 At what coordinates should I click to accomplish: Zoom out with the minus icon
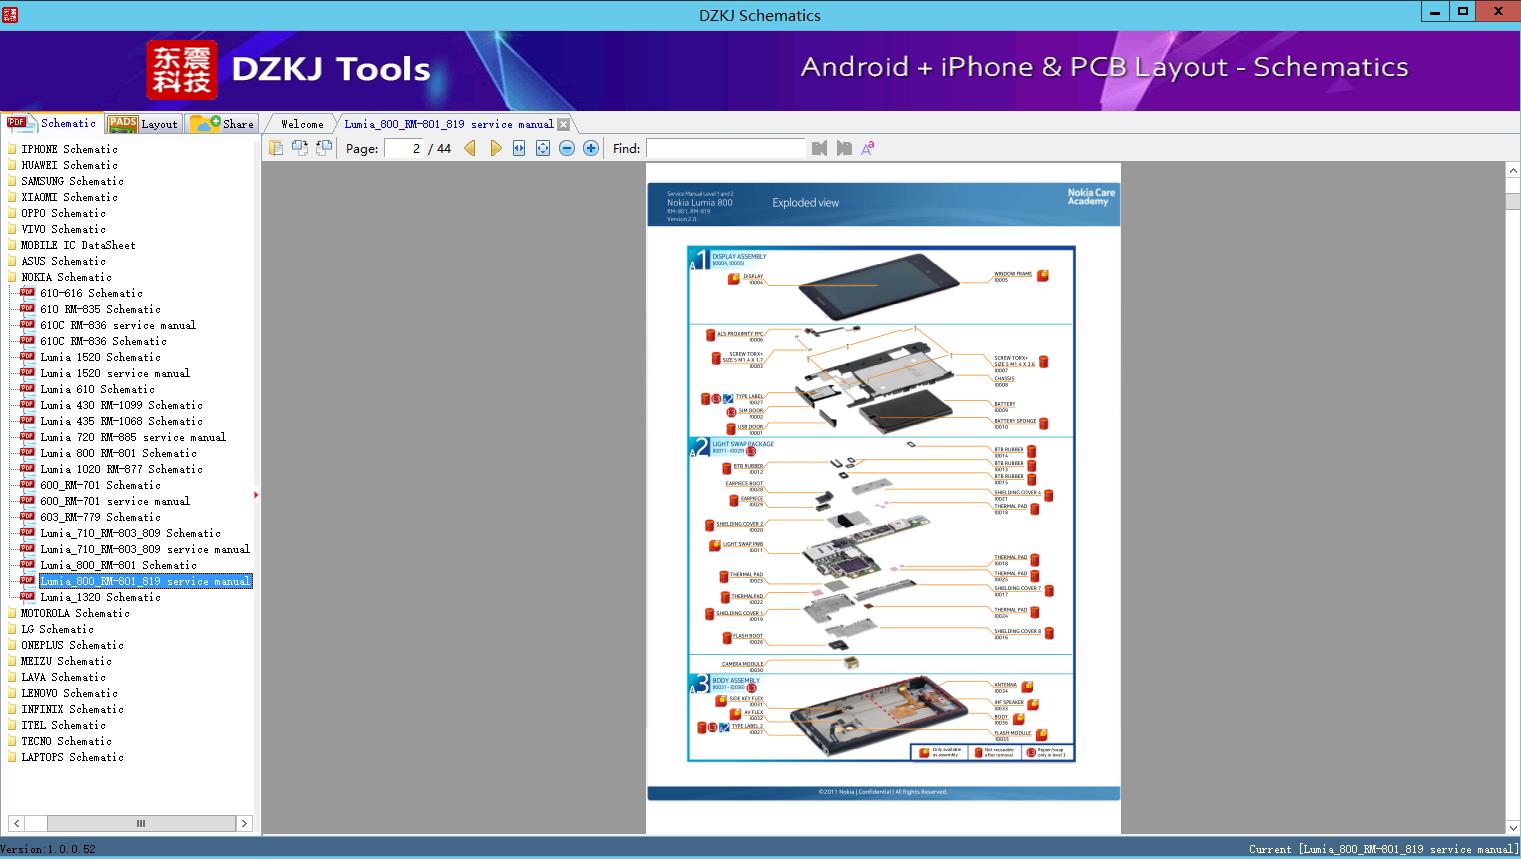pyautogui.click(x=567, y=148)
